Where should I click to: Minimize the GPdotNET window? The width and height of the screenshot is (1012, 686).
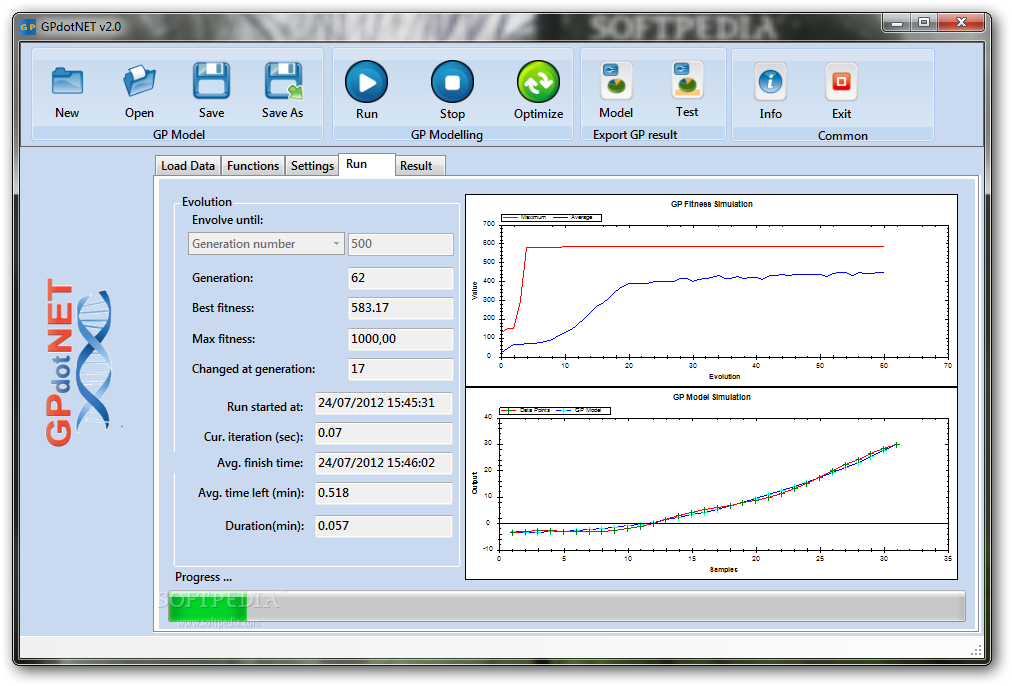point(896,23)
